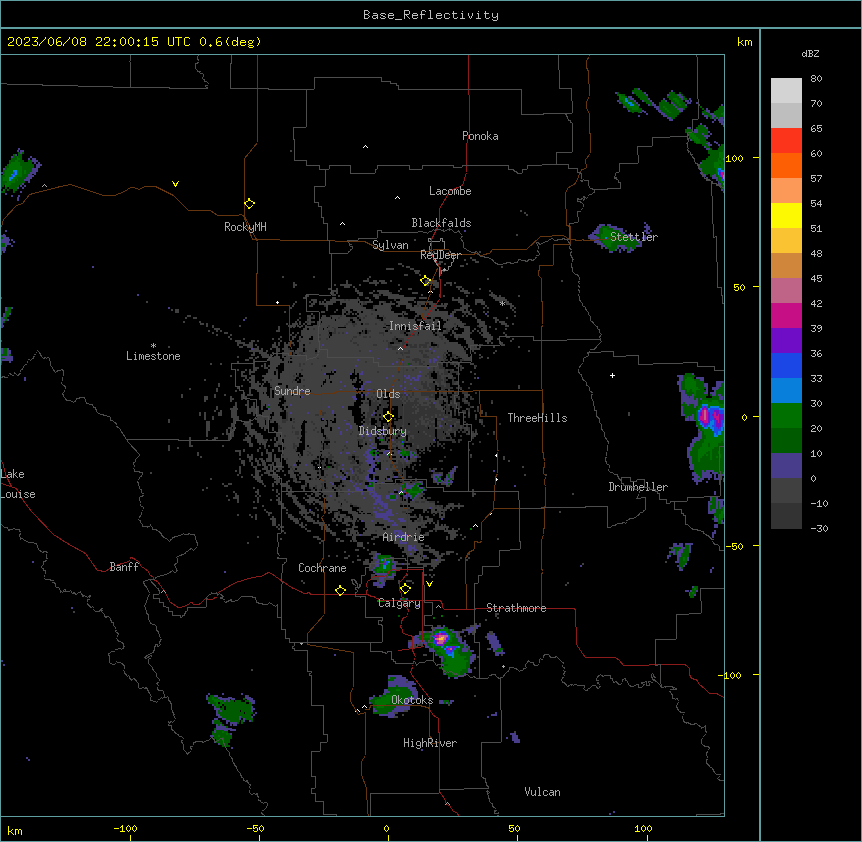Click the red 65 dBZ legend swatch
This screenshot has height=842, width=862.
[786, 141]
